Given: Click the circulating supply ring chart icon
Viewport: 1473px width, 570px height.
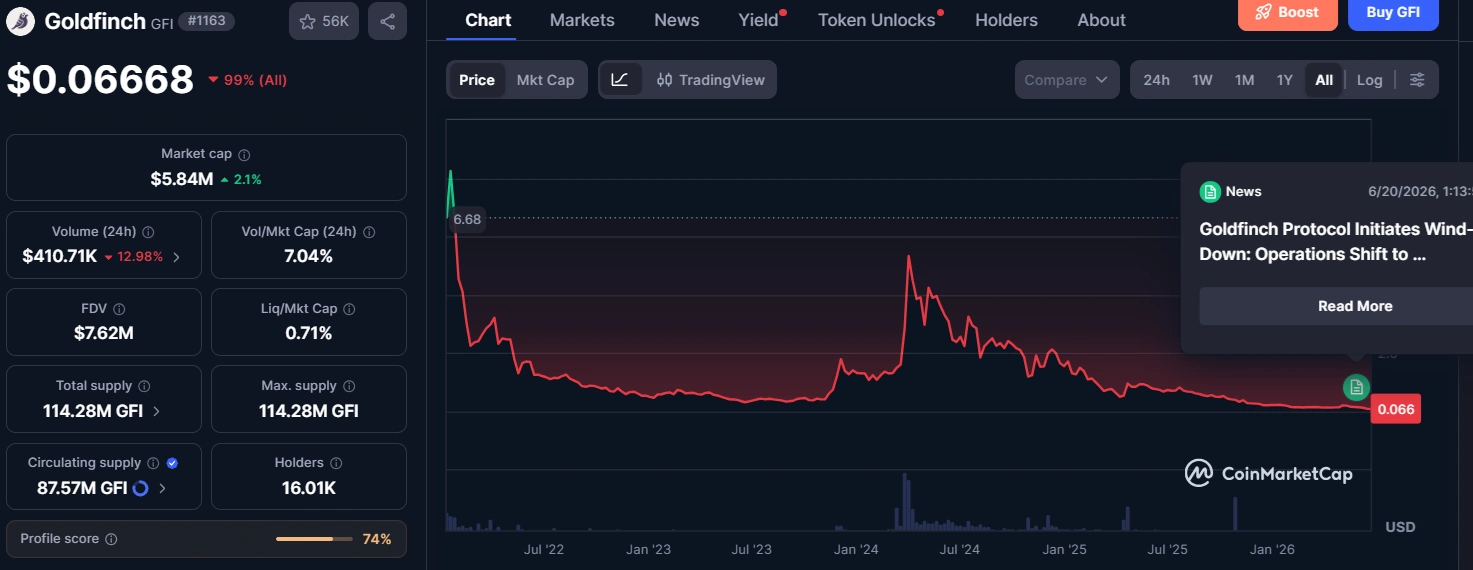Looking at the screenshot, I should pos(140,488).
